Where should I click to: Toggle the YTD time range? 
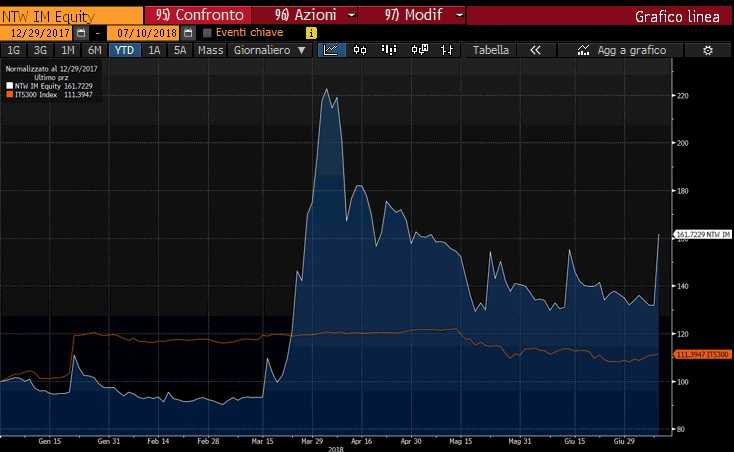point(125,50)
